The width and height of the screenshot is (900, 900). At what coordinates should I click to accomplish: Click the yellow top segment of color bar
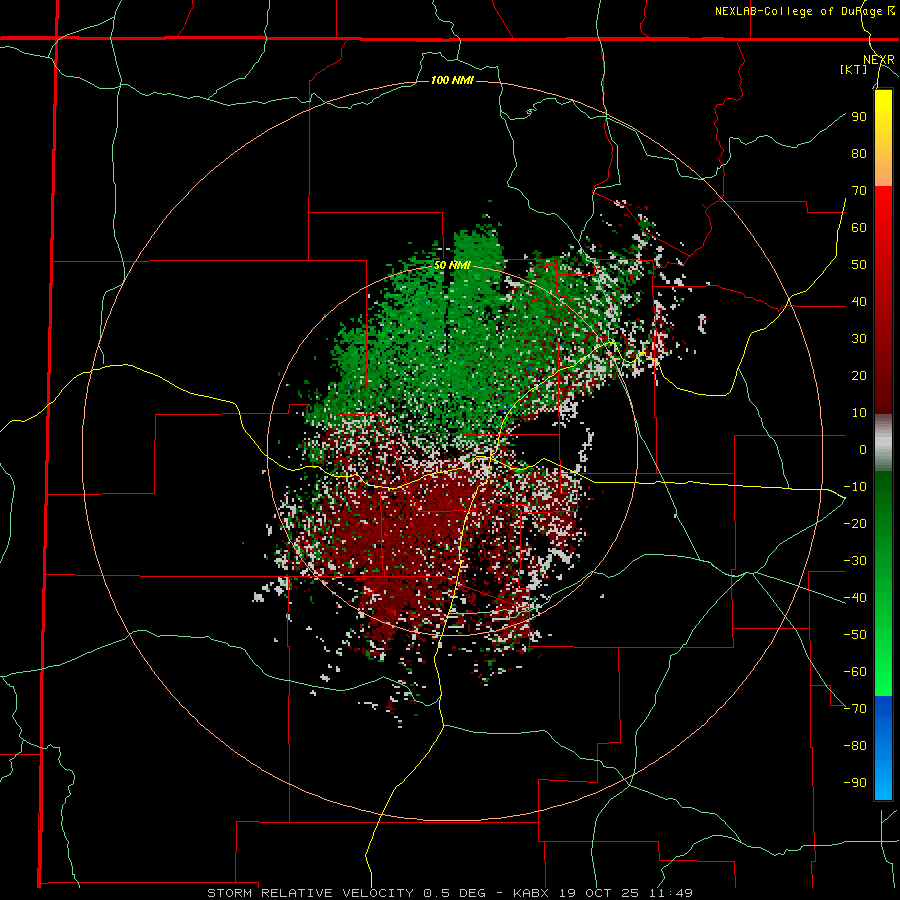883,138
